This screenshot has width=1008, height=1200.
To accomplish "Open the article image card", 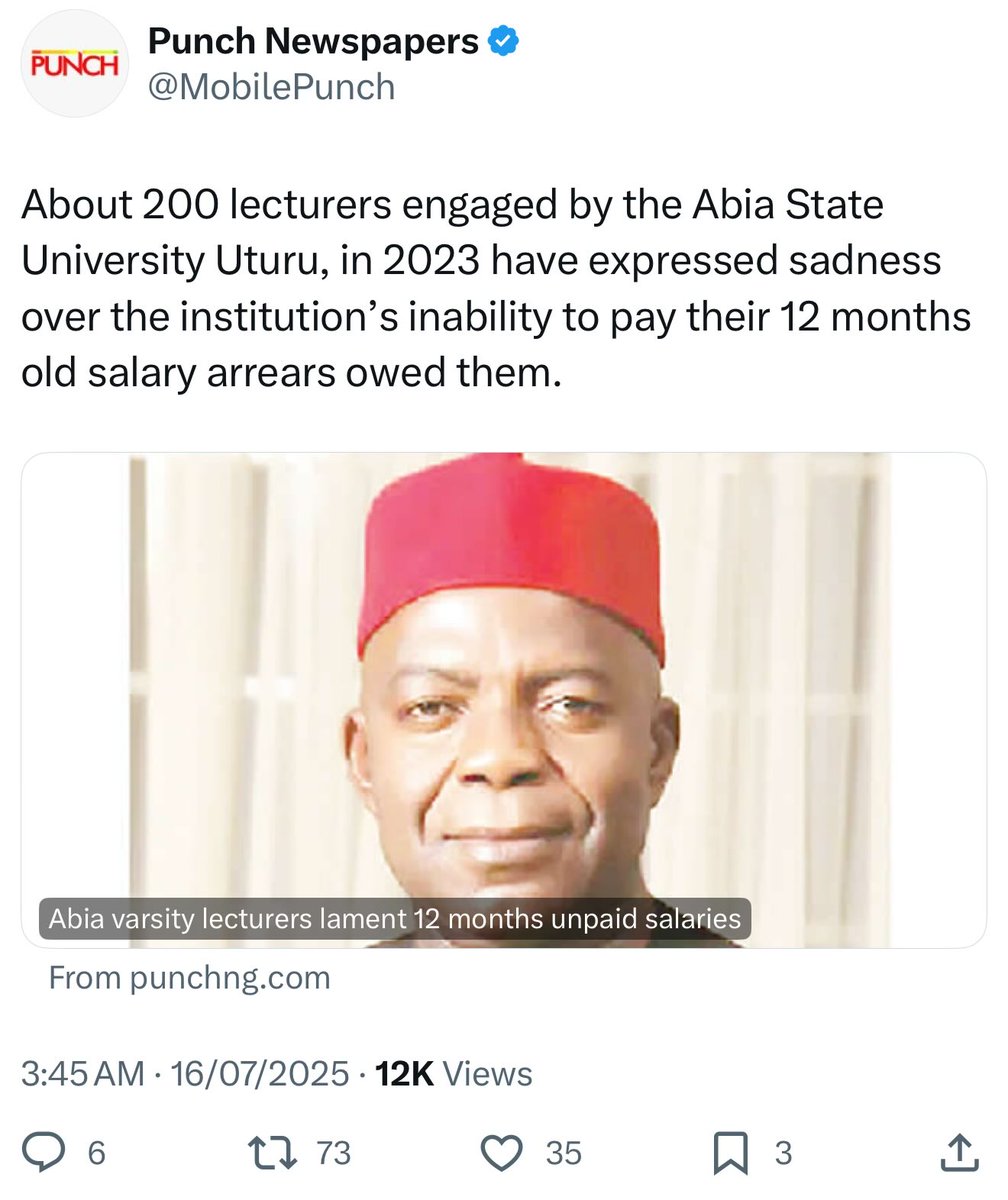I will coord(504,700).
